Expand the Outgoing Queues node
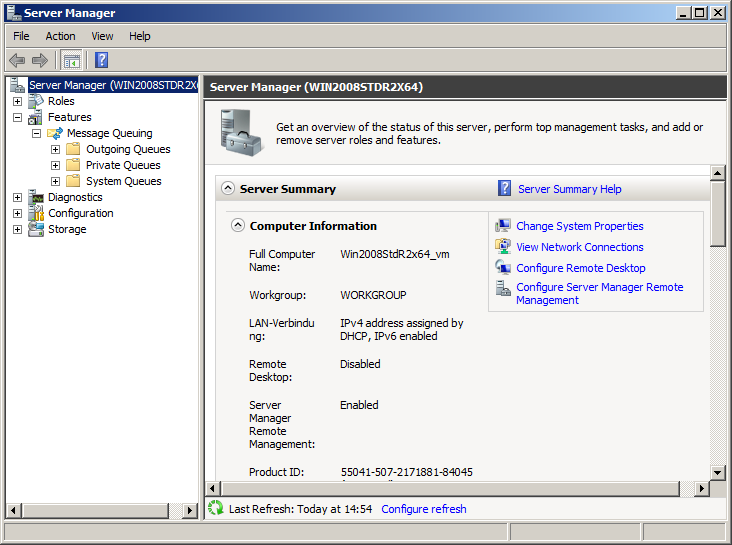Image resolution: width=732 pixels, height=545 pixels. pyautogui.click(x=56, y=149)
